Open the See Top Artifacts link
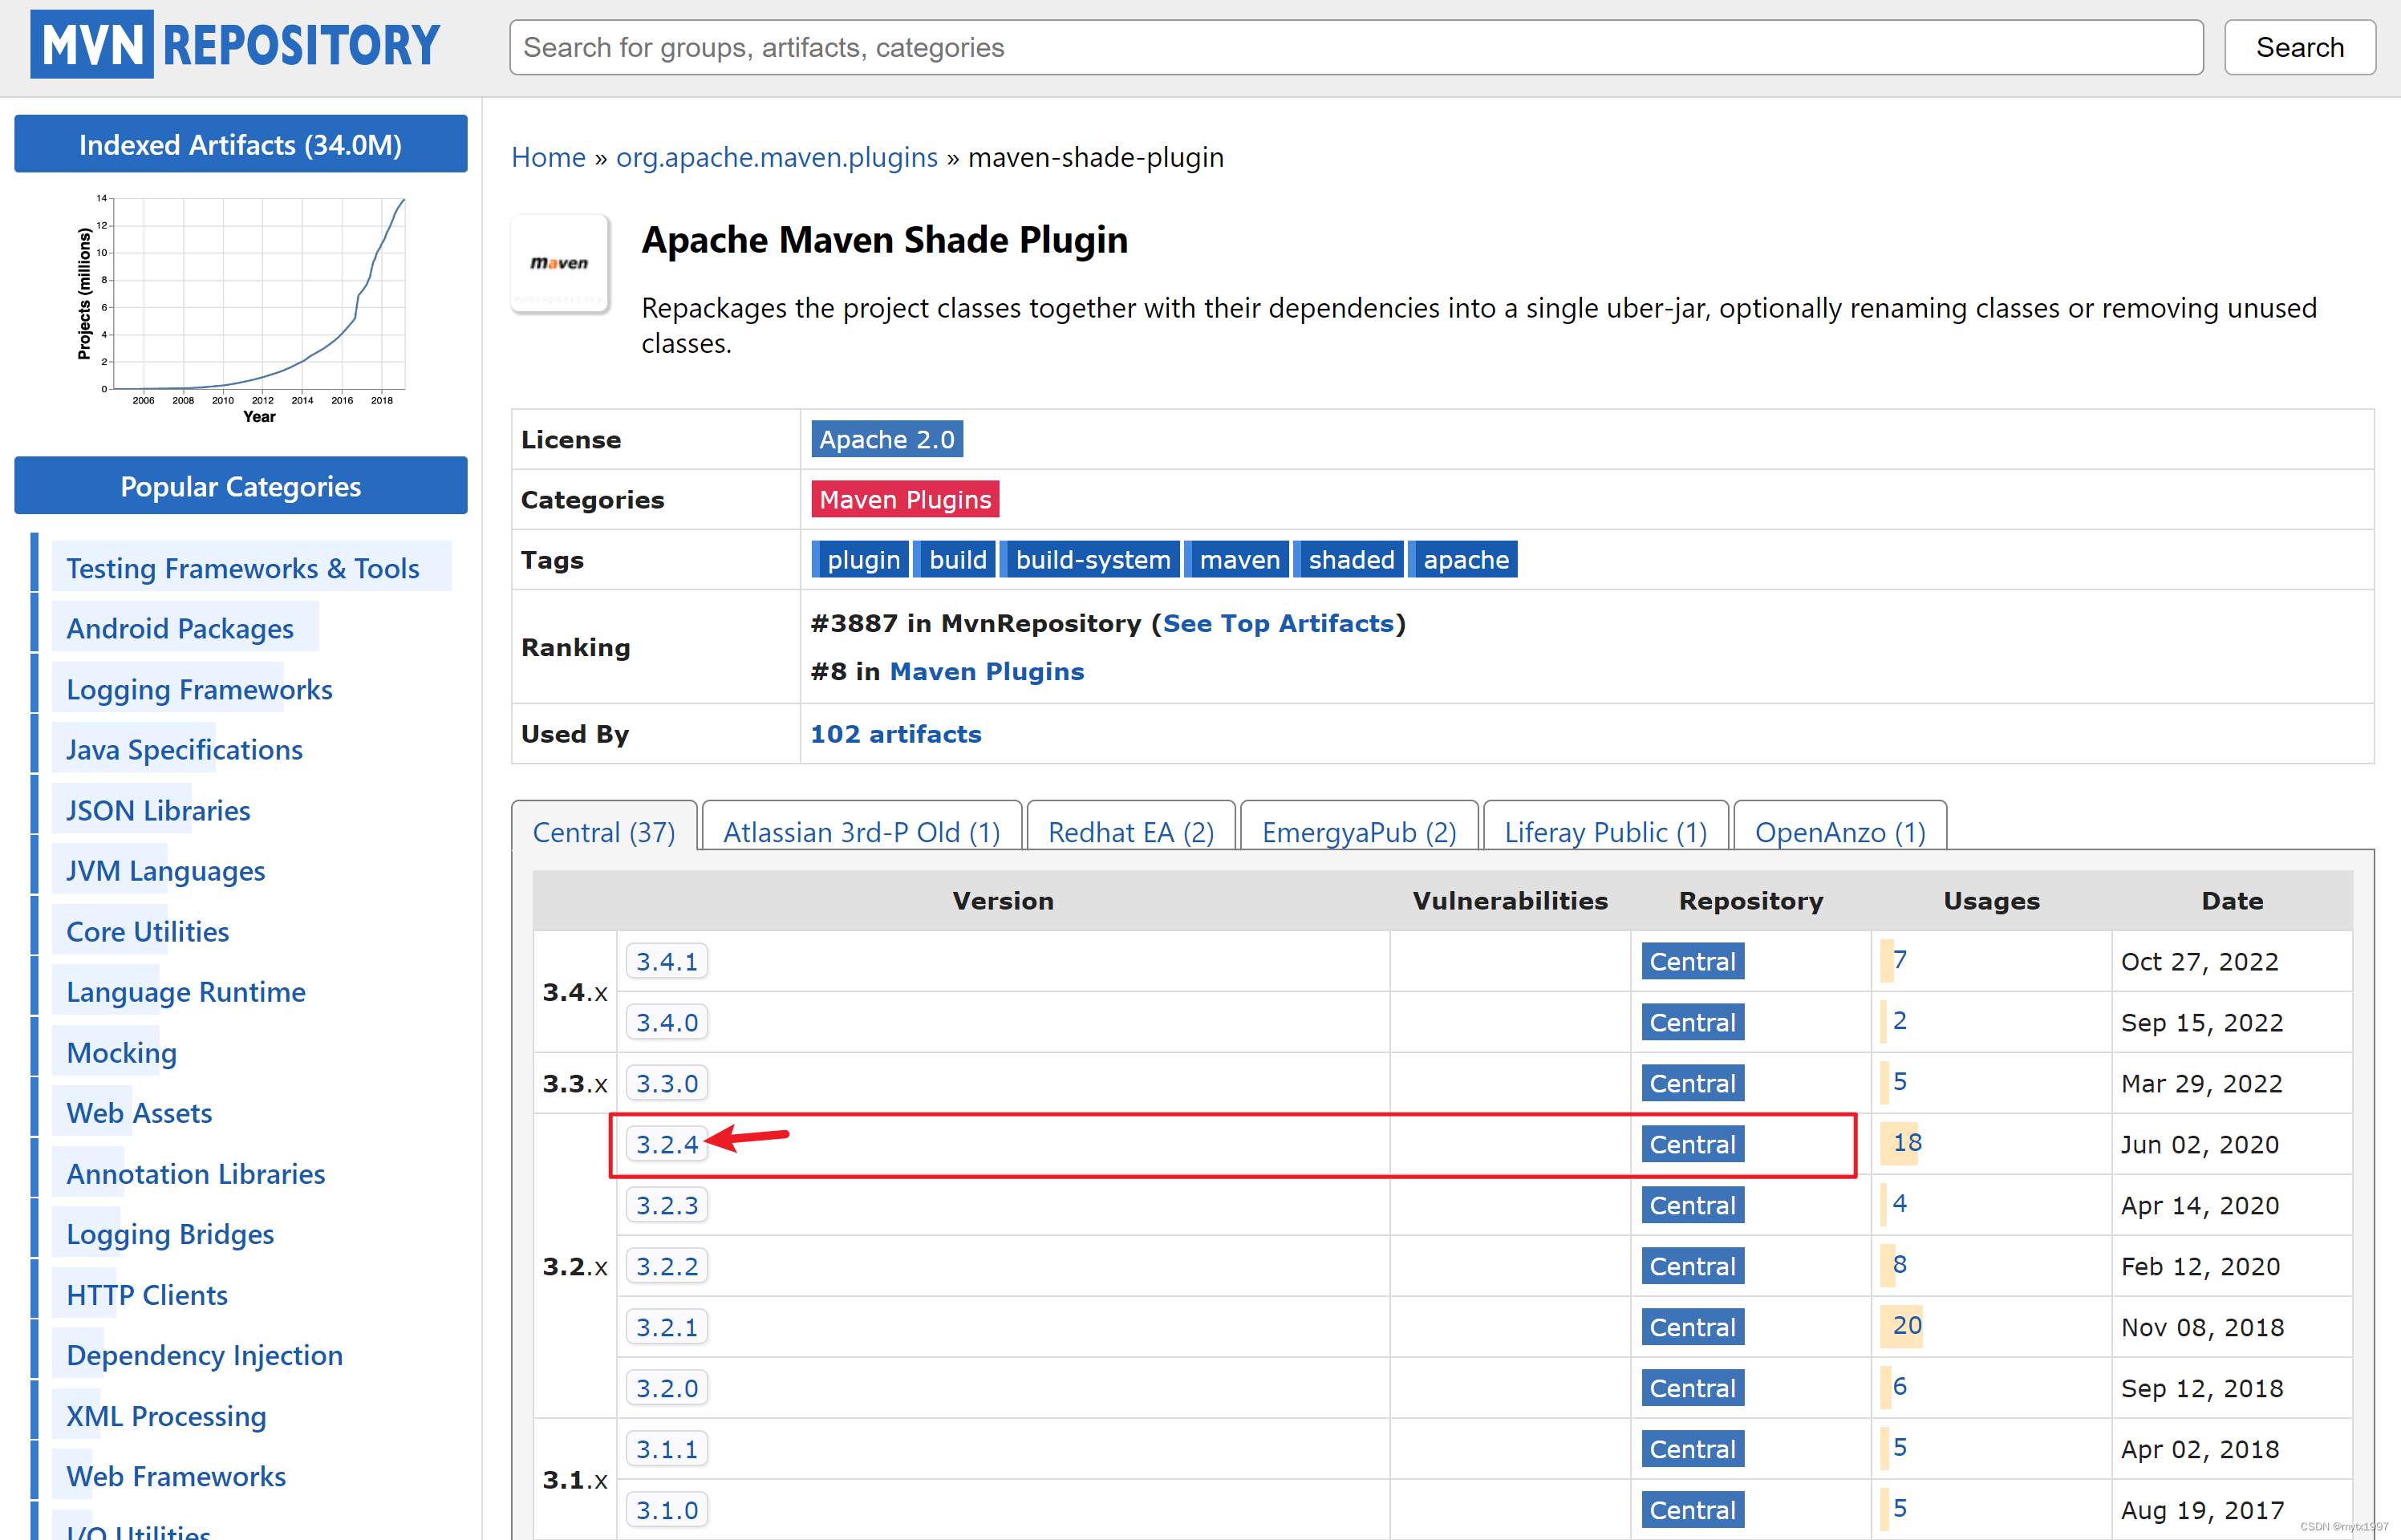 1277,623
